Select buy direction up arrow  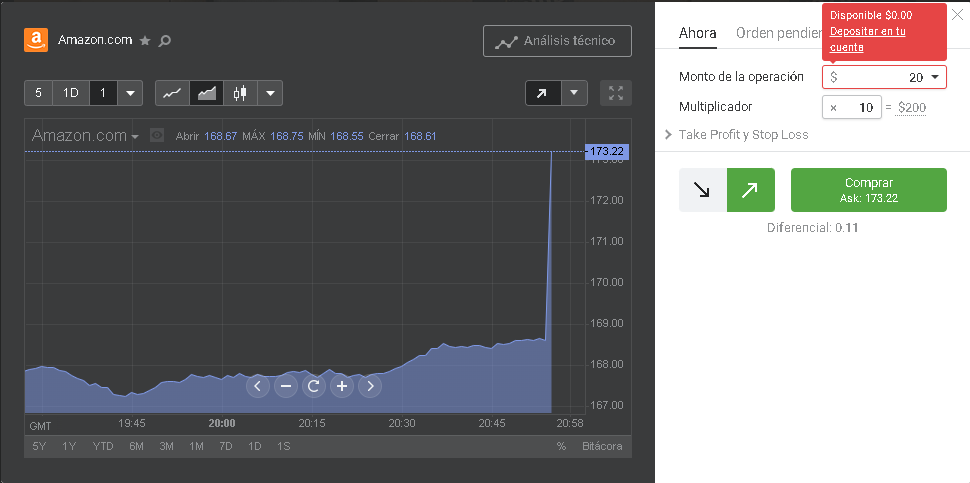coord(750,190)
